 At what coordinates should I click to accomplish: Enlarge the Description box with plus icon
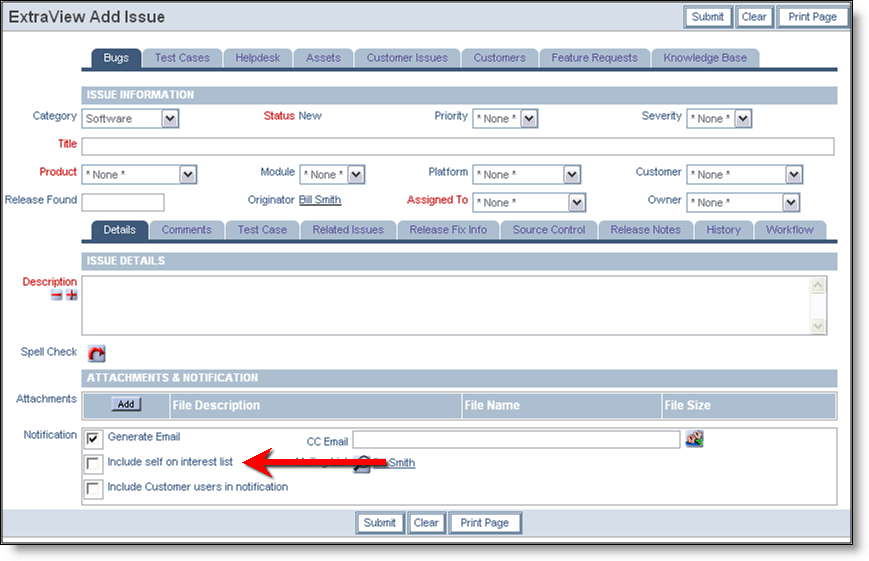coord(71,295)
